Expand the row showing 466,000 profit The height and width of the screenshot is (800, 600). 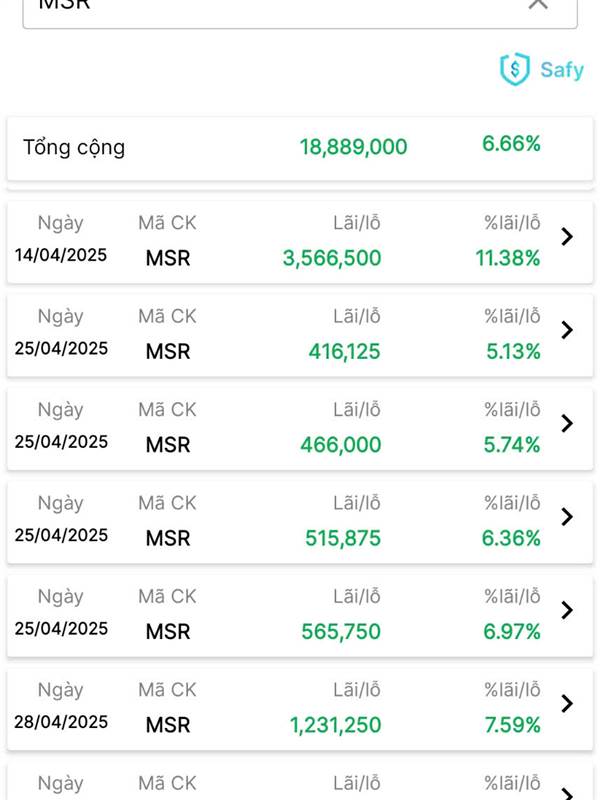coord(567,423)
